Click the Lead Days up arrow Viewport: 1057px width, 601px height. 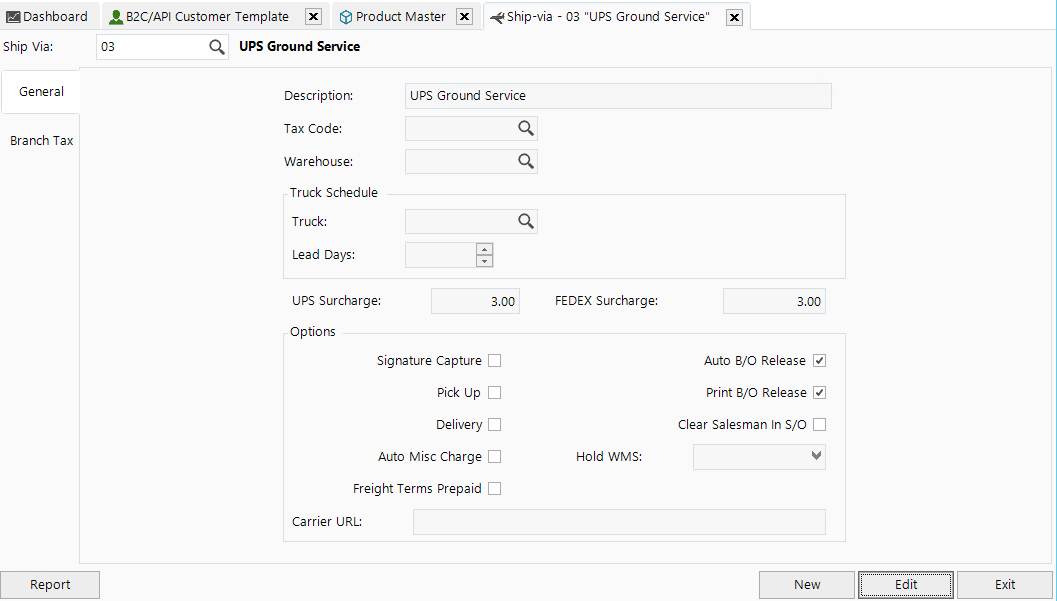pyautogui.click(x=484, y=249)
